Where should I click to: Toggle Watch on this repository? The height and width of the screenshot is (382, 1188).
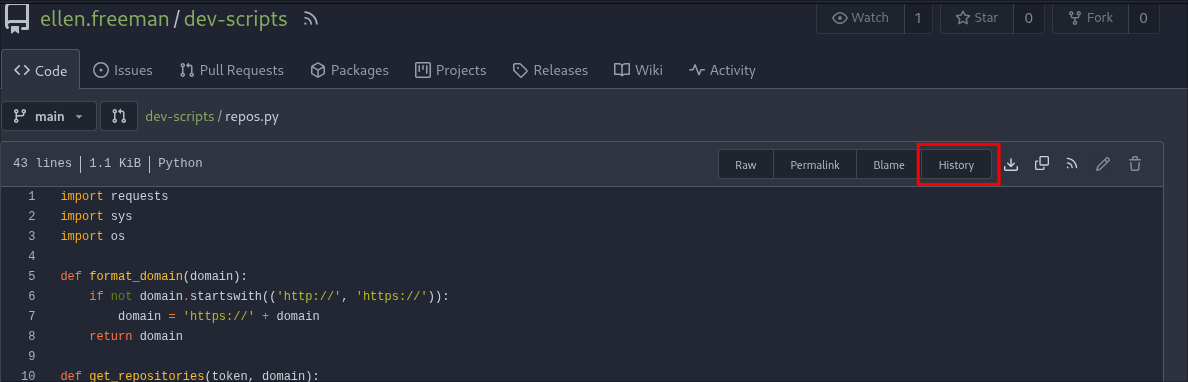(x=860, y=18)
